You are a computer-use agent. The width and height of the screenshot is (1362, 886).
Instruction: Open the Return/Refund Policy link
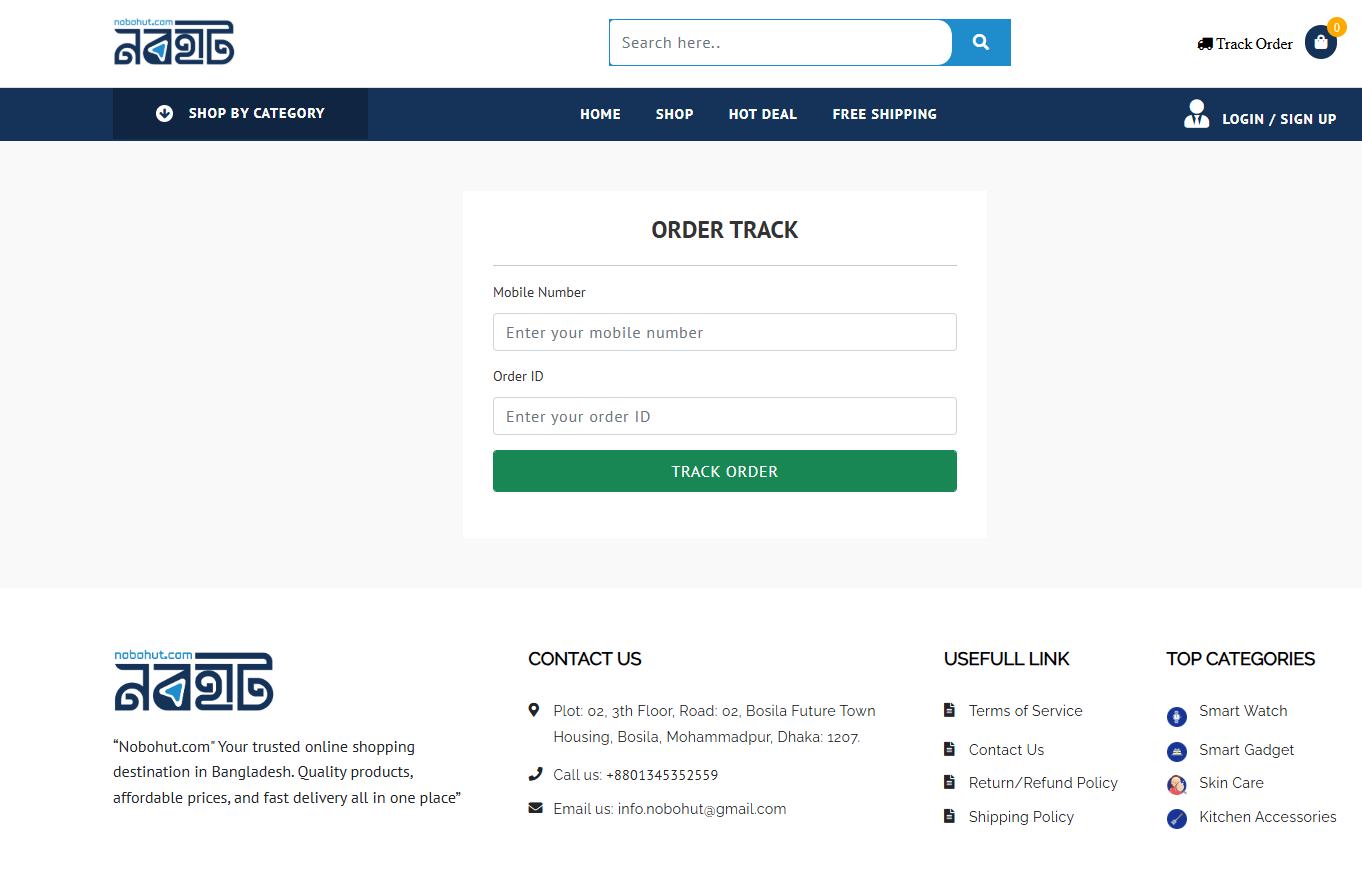click(1042, 783)
